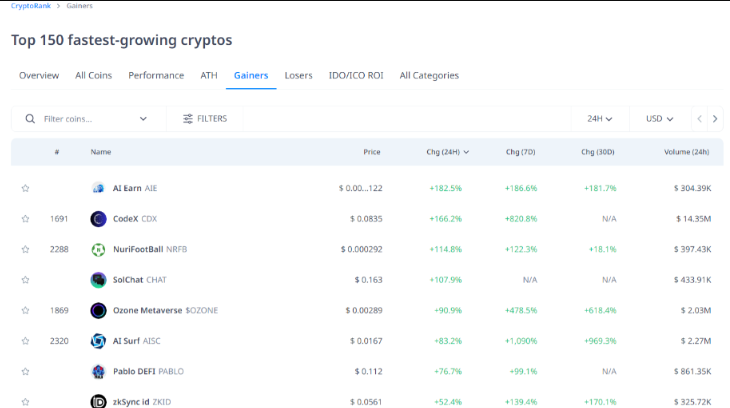Go to CryptoRank breadcrumb link
The width and height of the screenshot is (730, 408).
(31, 6)
